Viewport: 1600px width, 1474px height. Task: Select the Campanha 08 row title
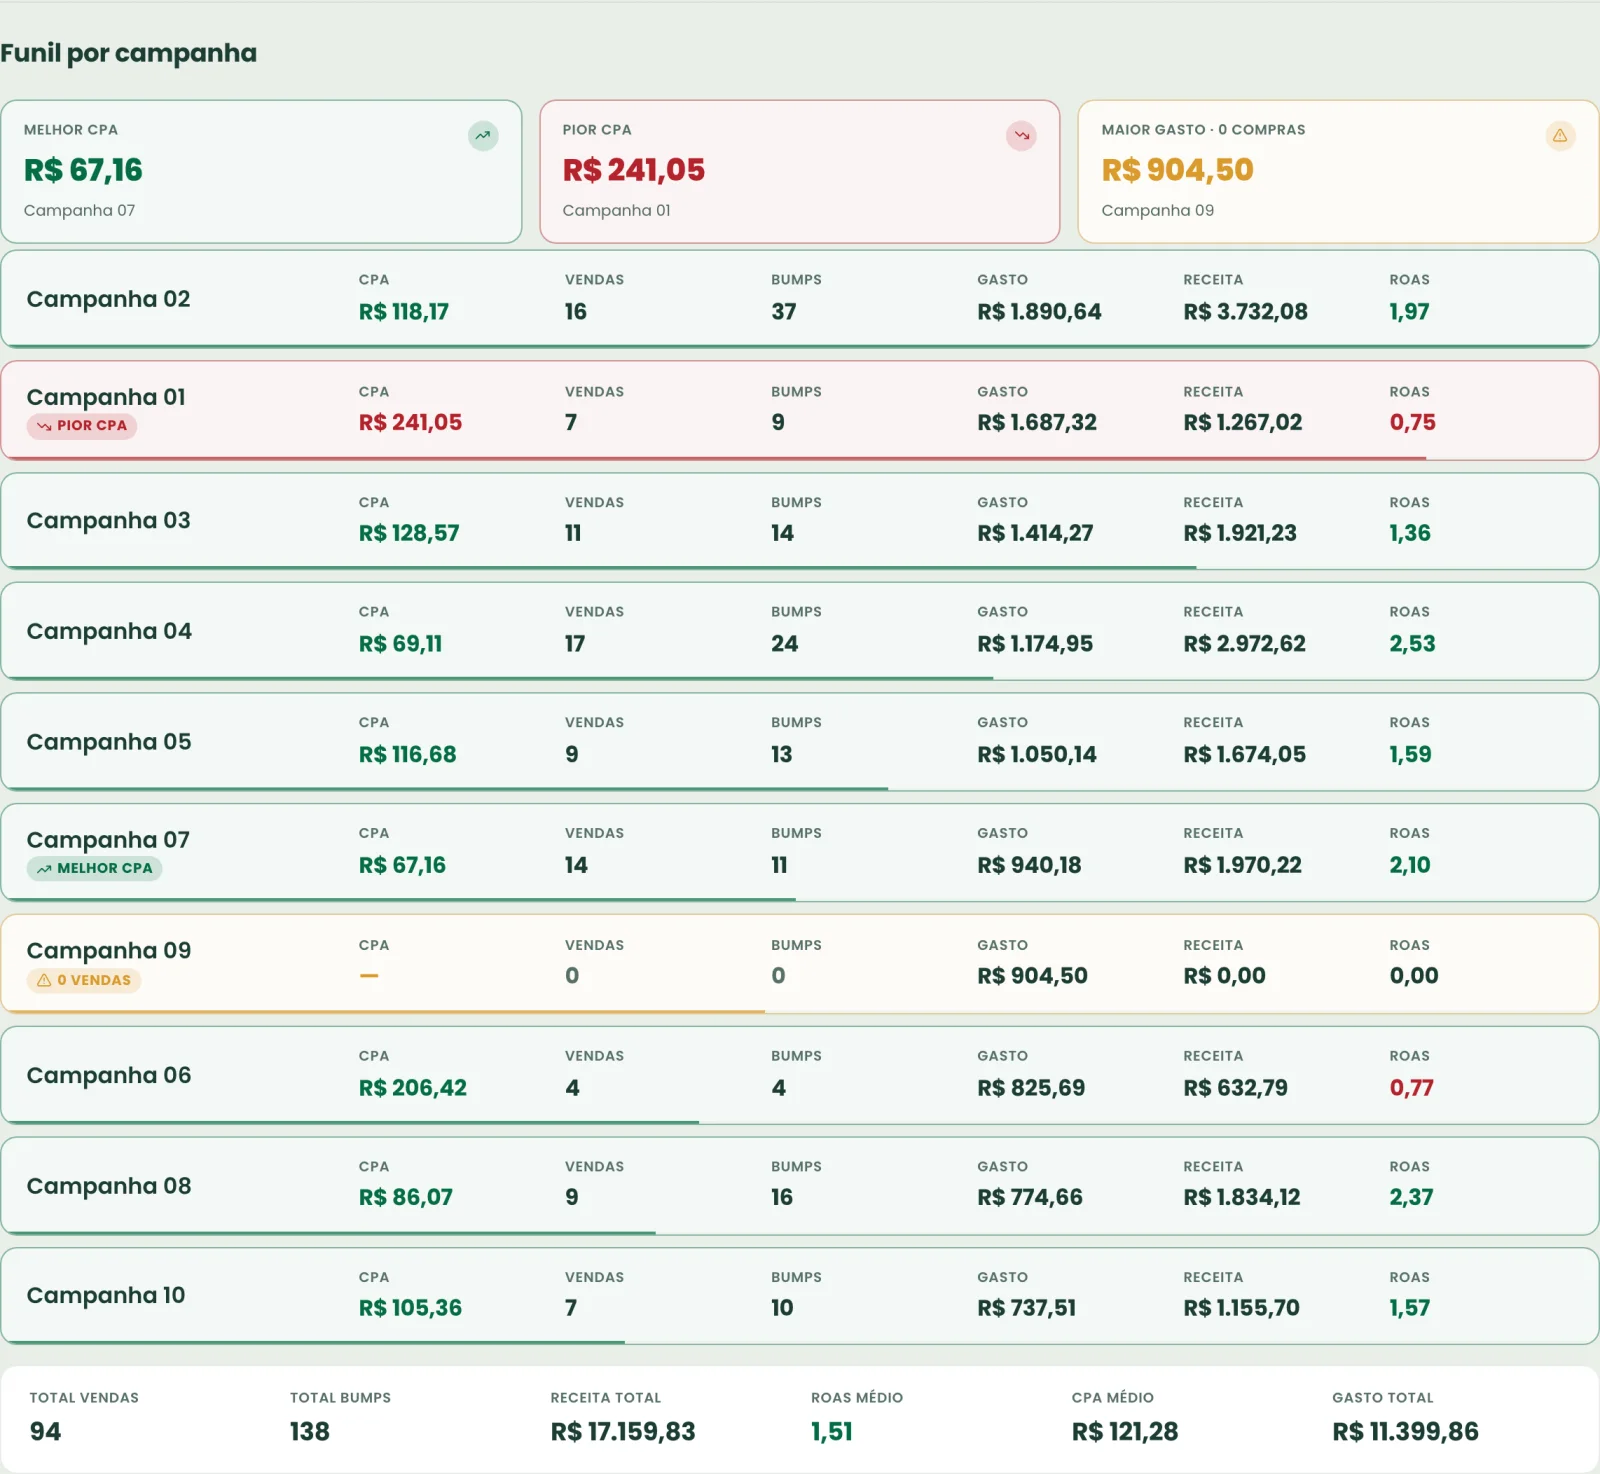point(109,1186)
